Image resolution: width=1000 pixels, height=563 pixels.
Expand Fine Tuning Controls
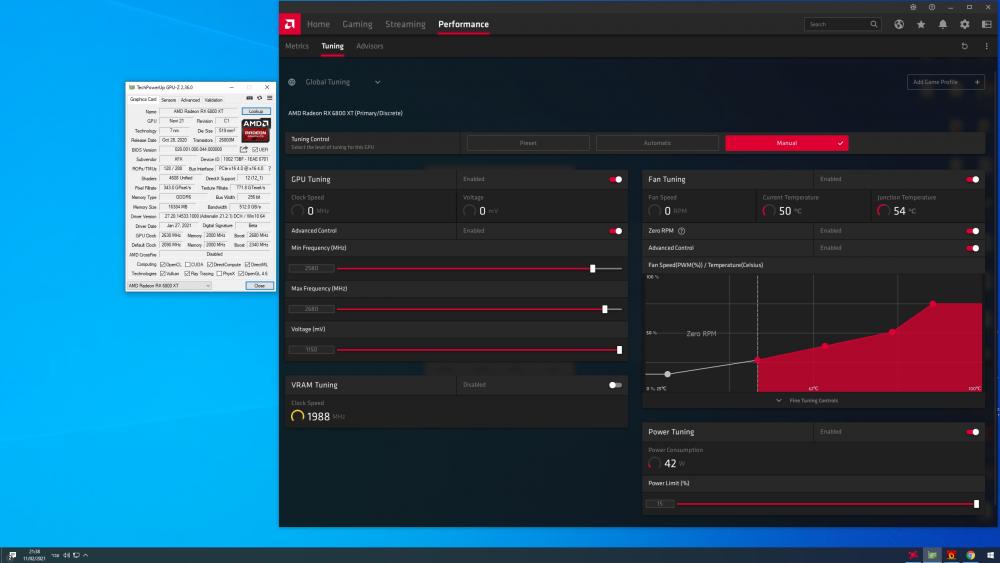pos(807,400)
